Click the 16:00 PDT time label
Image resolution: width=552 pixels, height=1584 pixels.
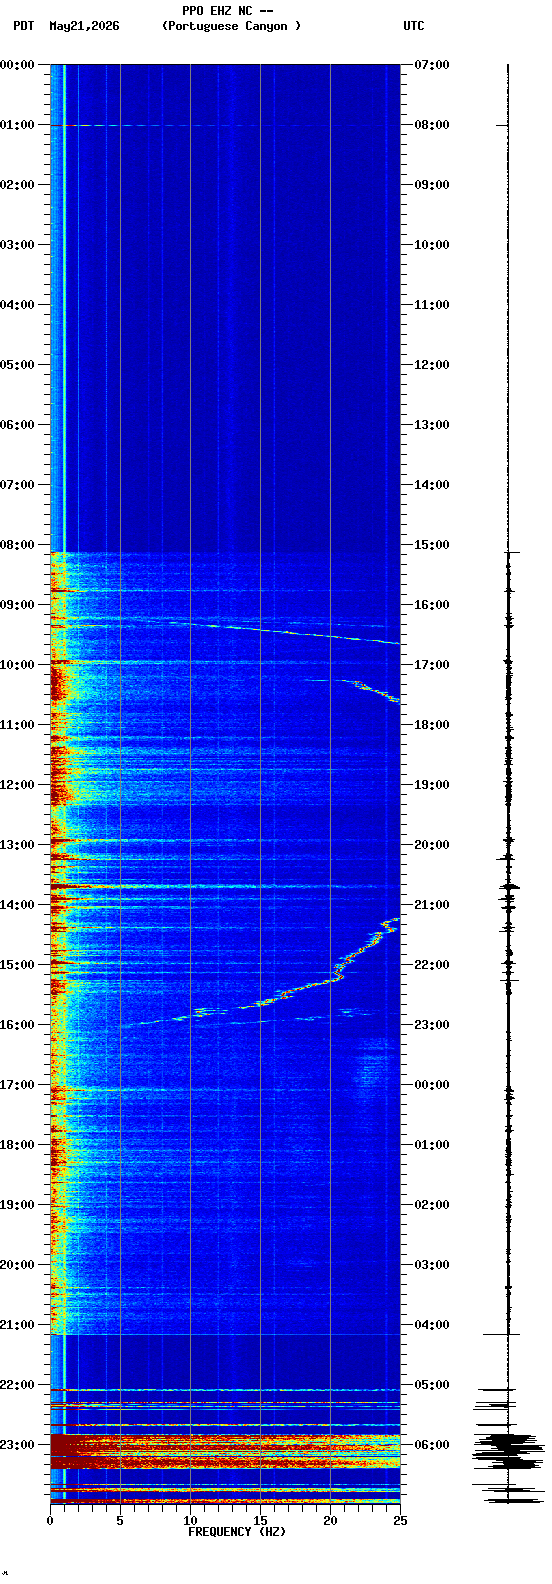coord(19,1025)
